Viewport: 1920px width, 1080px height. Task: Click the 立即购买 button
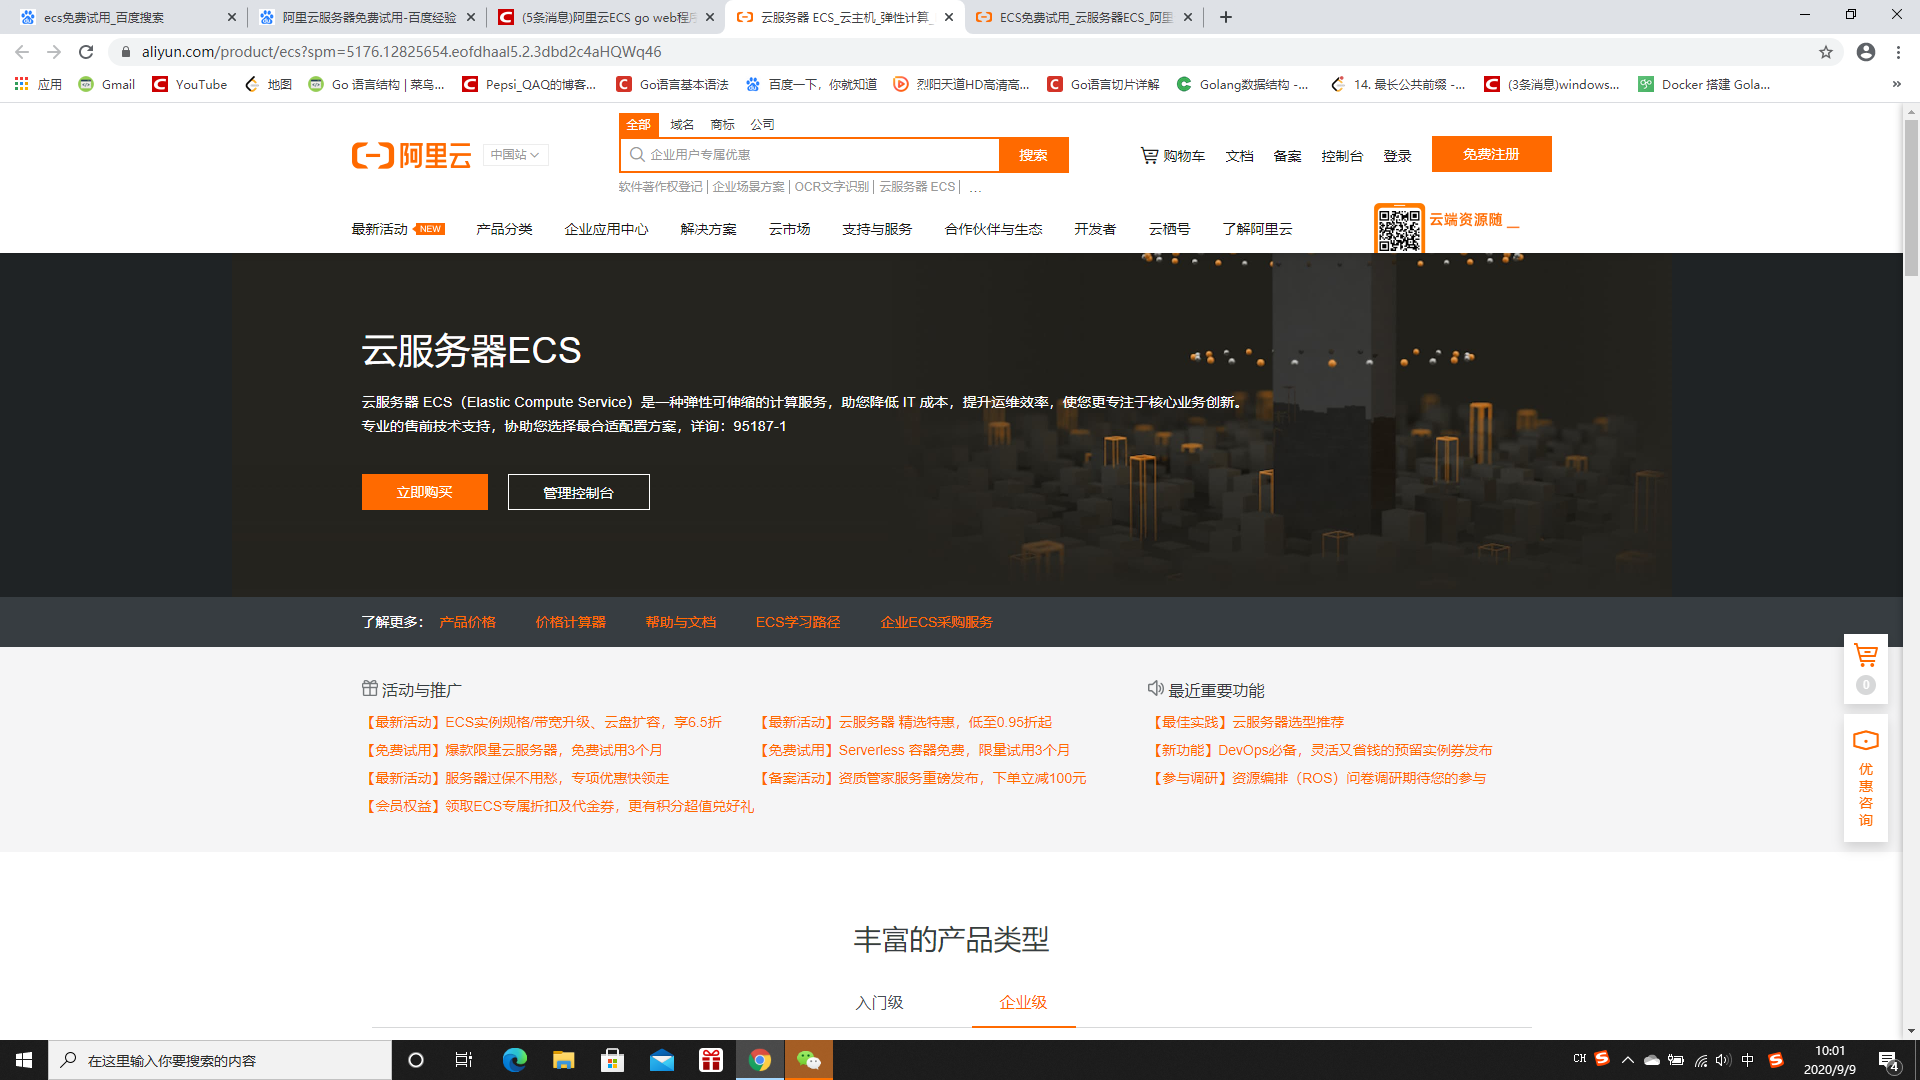point(424,491)
